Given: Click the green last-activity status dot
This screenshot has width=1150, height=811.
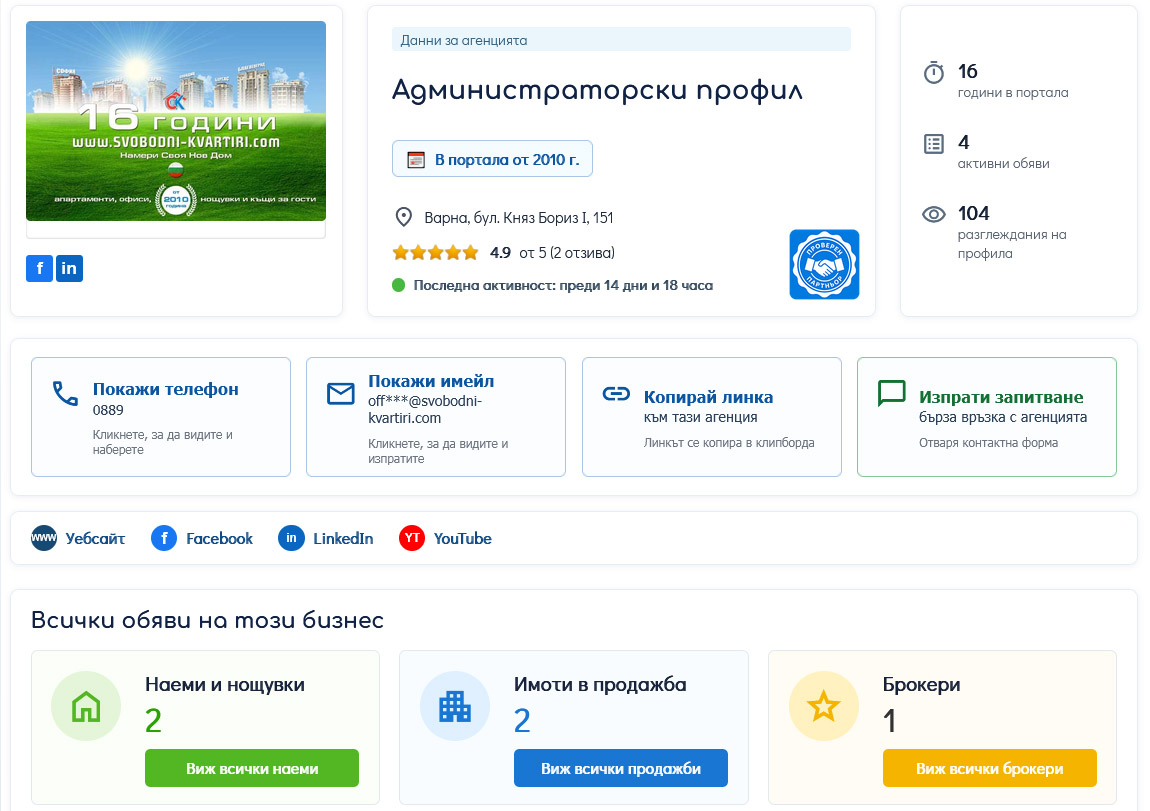Looking at the screenshot, I should [398, 285].
